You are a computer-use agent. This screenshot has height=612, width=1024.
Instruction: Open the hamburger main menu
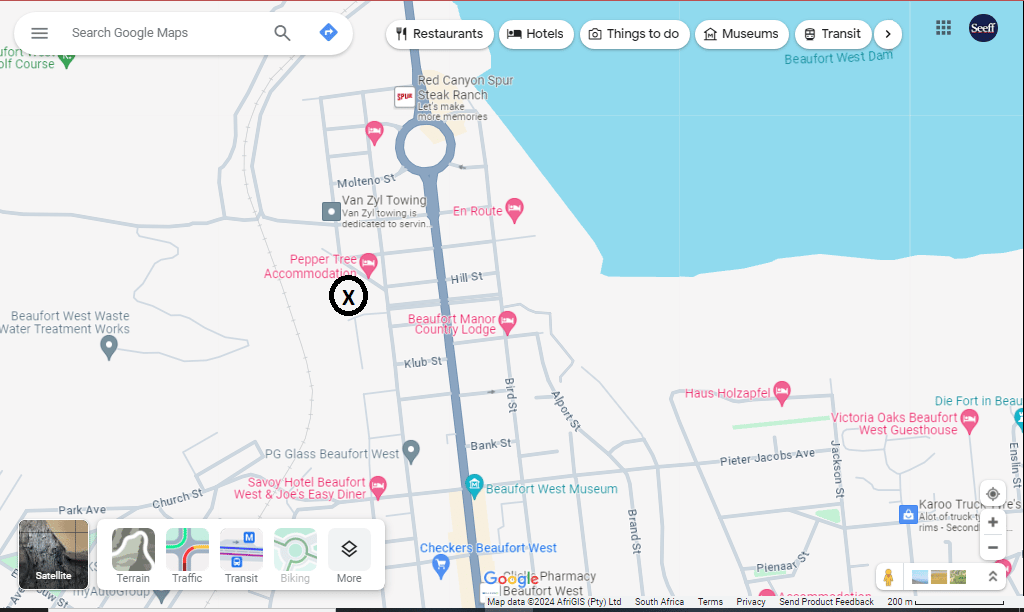coord(39,33)
